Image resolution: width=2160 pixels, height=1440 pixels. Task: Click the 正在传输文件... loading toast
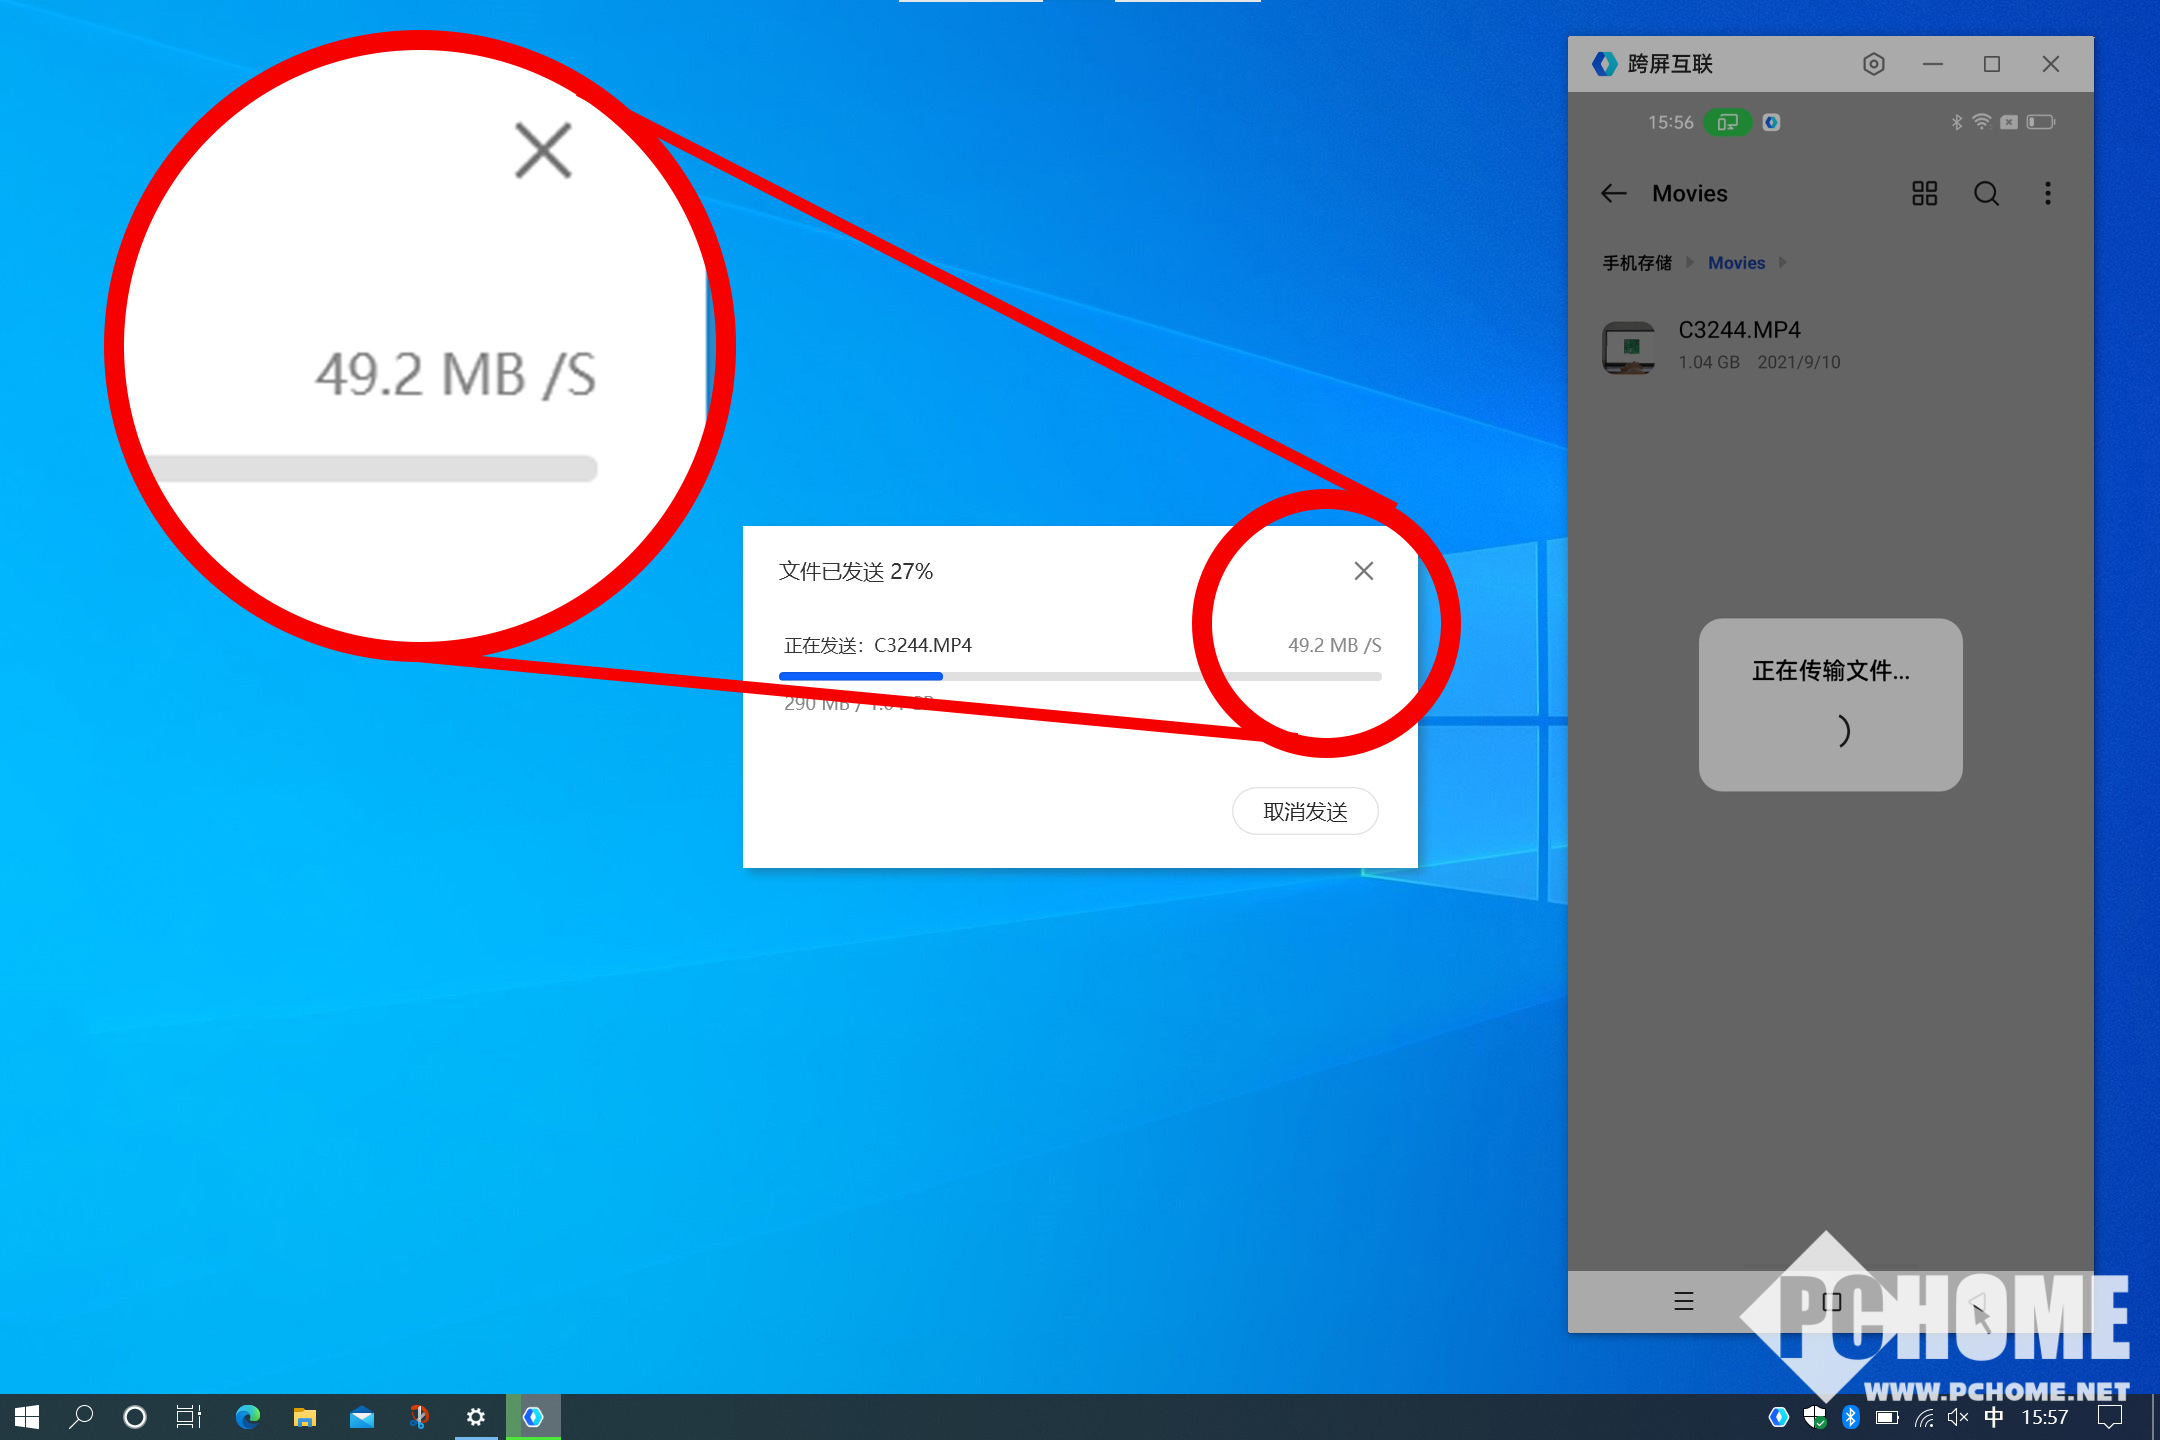click(1830, 705)
